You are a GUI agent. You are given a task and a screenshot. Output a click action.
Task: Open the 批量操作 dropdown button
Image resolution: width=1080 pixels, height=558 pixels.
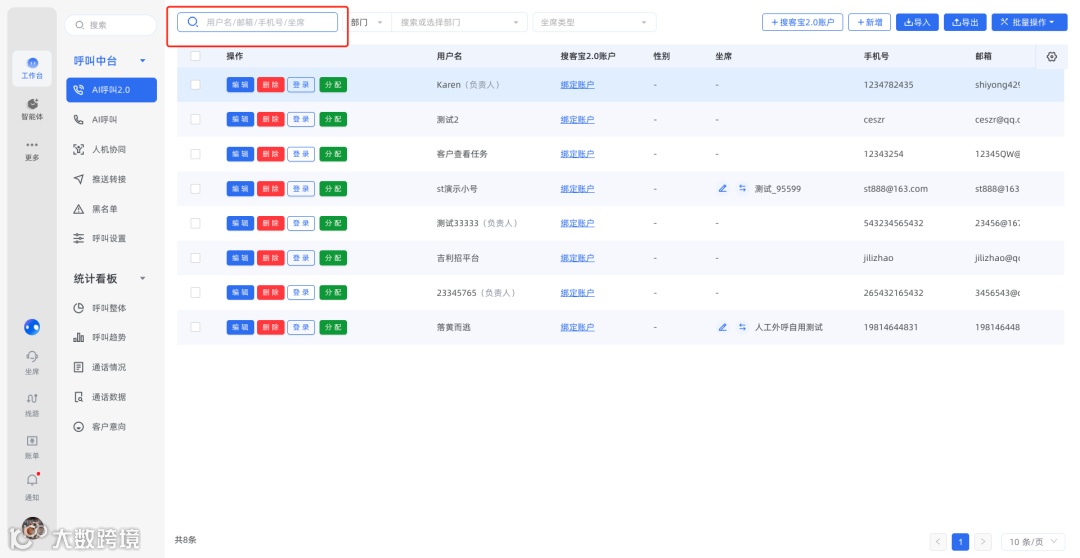pos(1029,22)
